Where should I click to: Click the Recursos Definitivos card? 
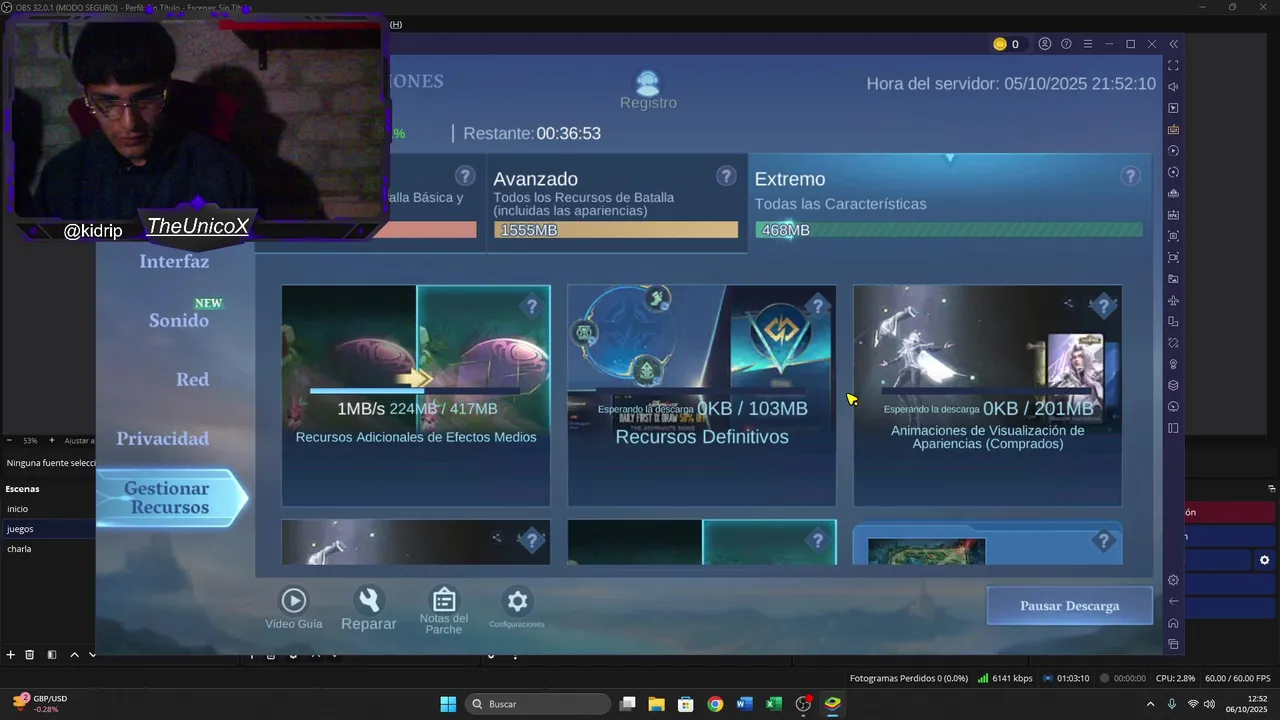pos(702,396)
